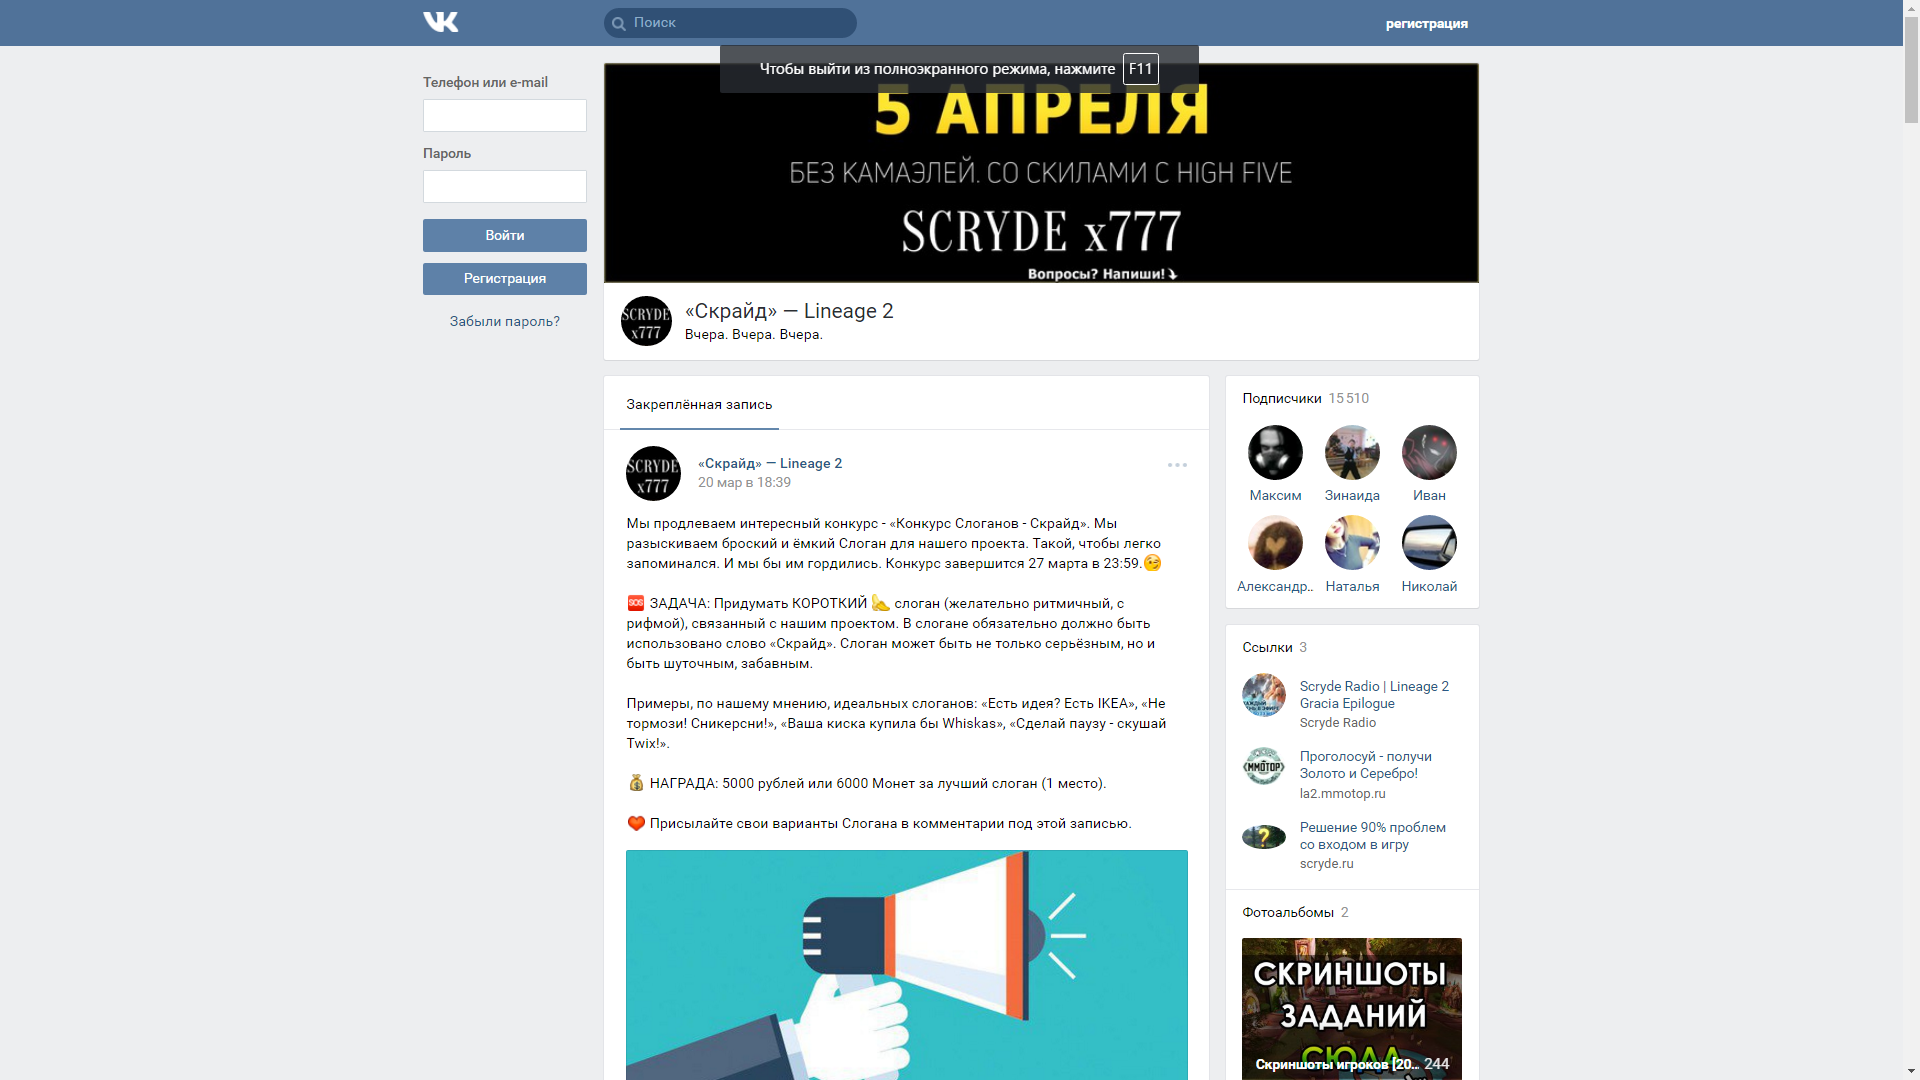Open the MMOTOP voting link icon

tap(1264, 766)
